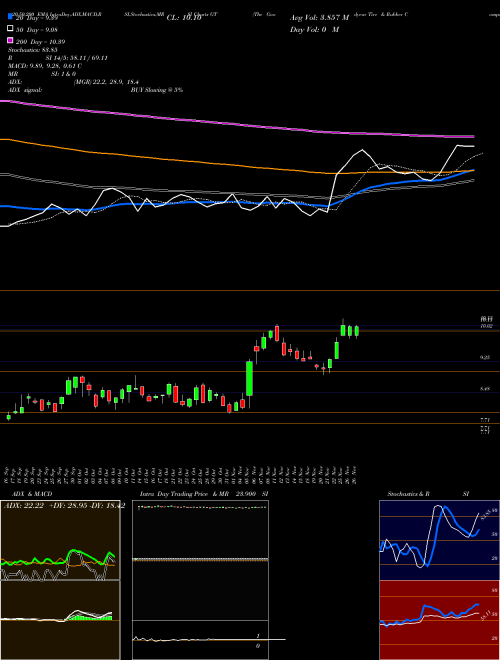Click the white 50 Day legend swatch
This screenshot has width=500, height=660.
pos(10,29)
